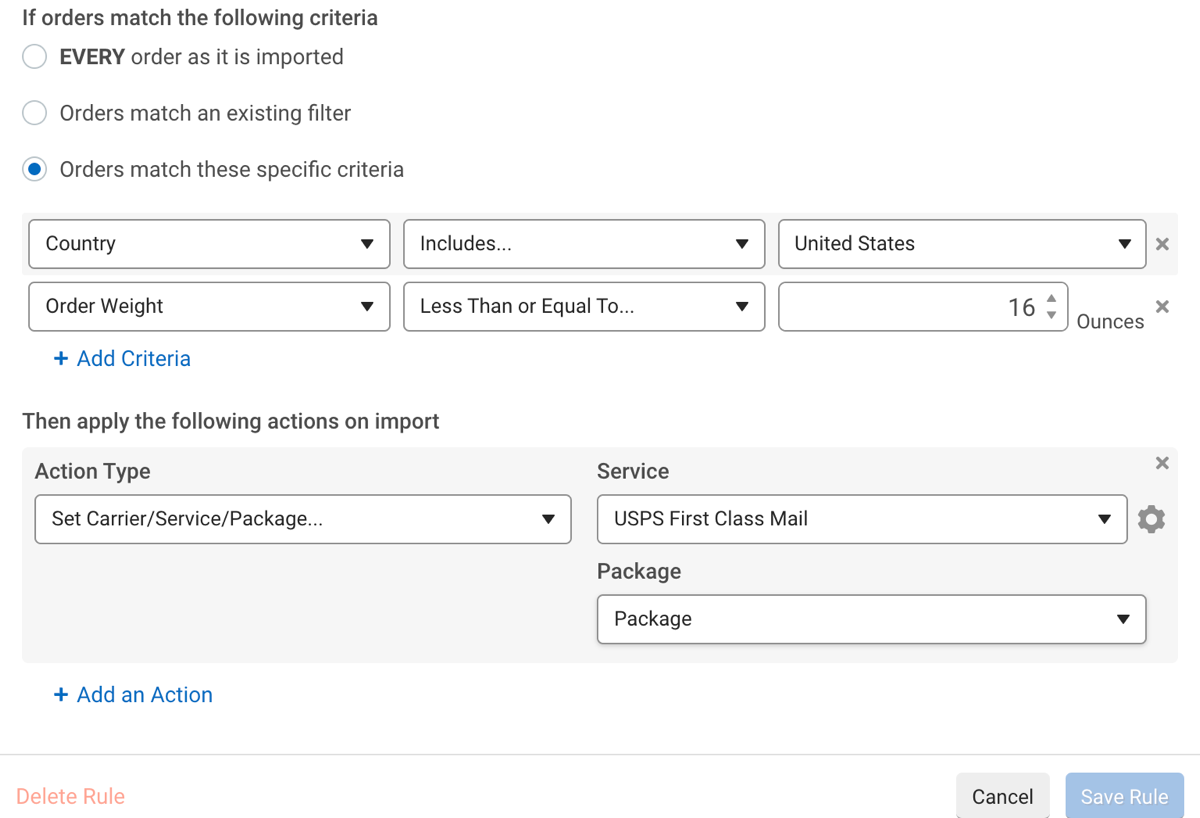Open the Country criteria dropdown
Viewport: 1200px width, 818px height.
pos(209,244)
